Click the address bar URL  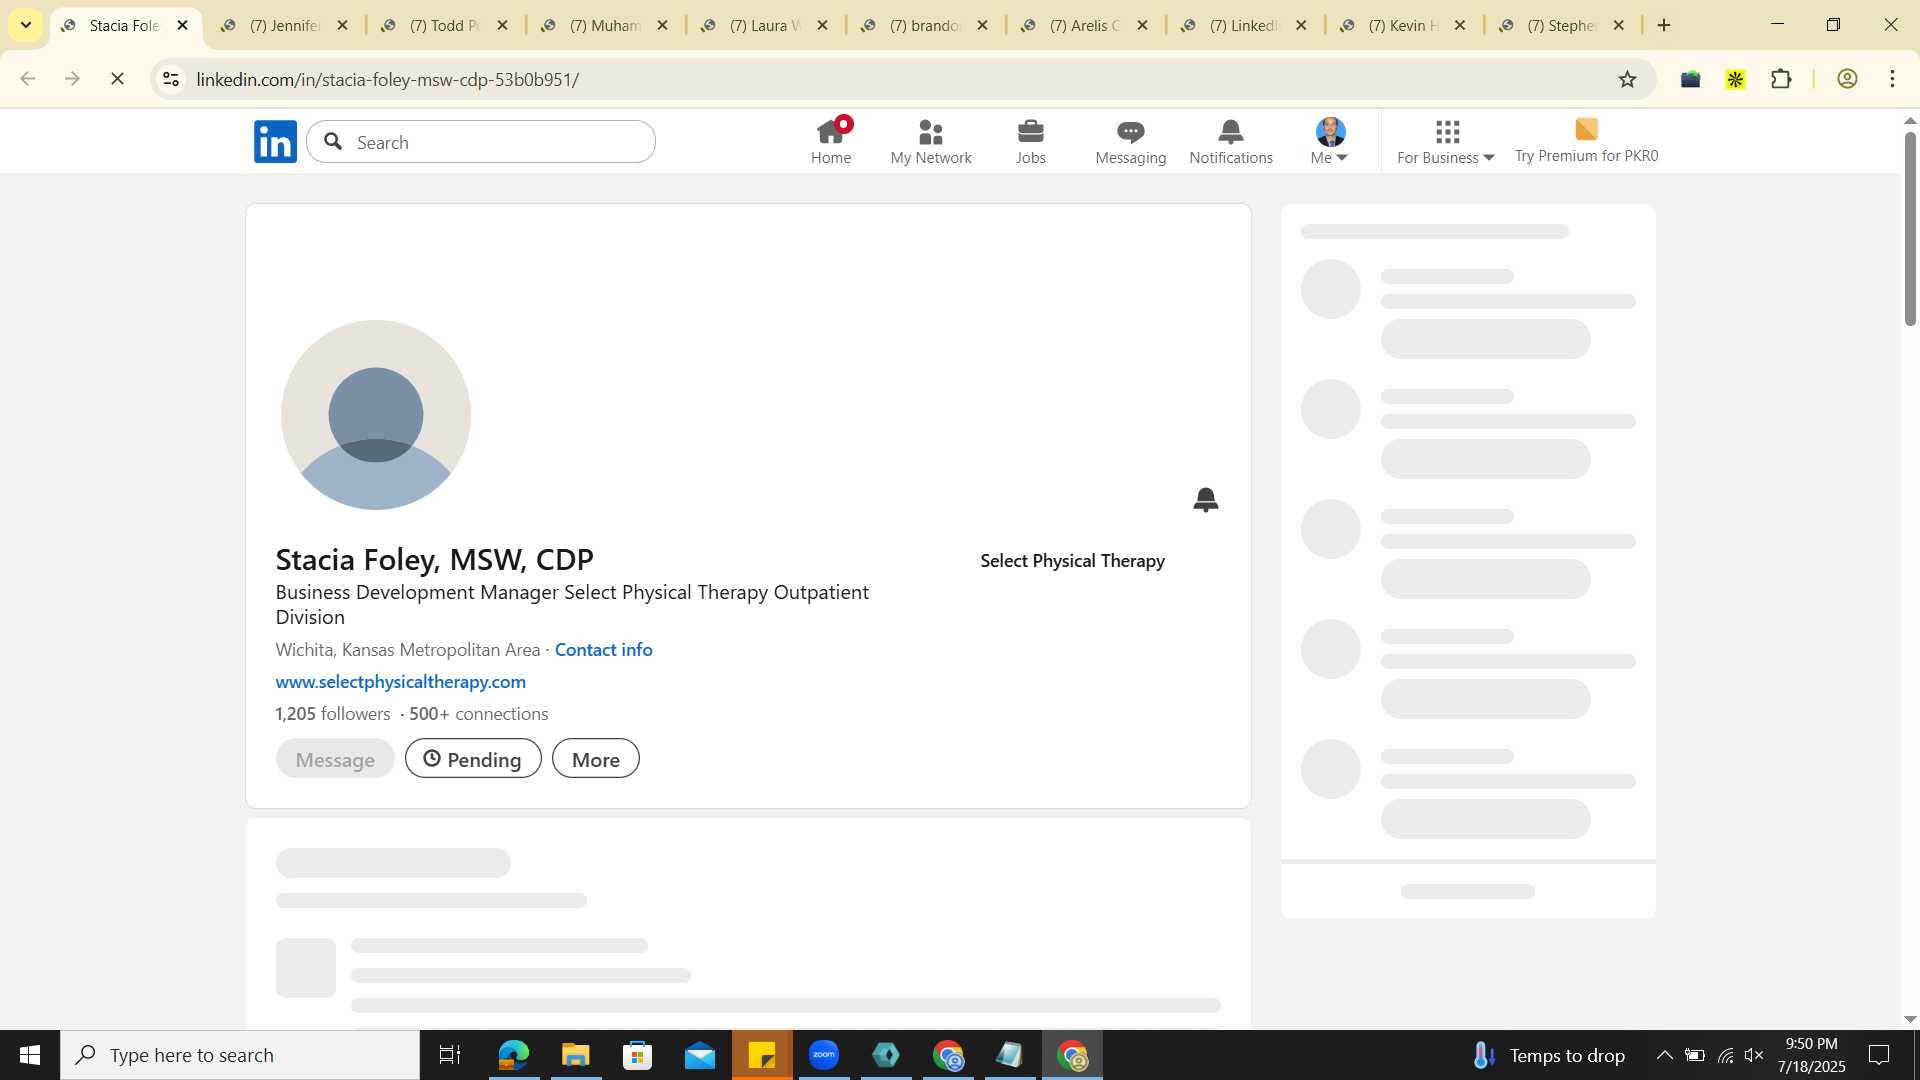coord(388,79)
